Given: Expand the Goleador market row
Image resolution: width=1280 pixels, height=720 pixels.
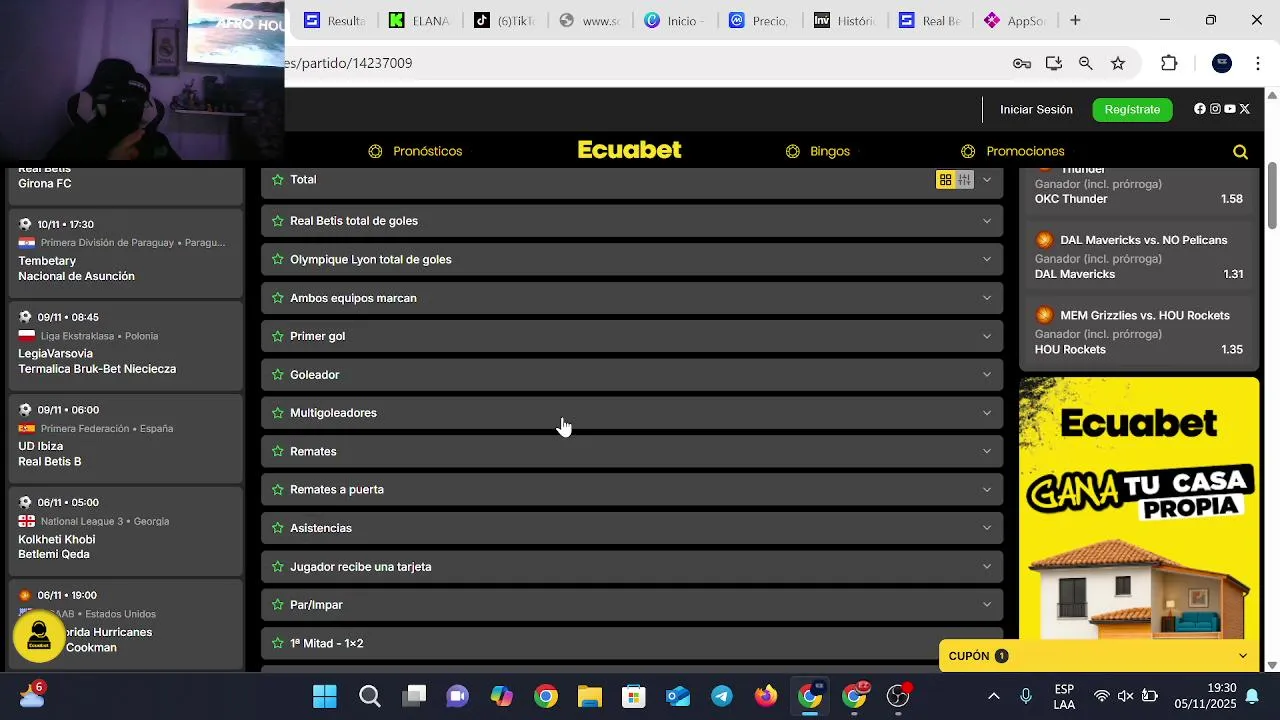Looking at the screenshot, I should pyautogui.click(x=632, y=375).
